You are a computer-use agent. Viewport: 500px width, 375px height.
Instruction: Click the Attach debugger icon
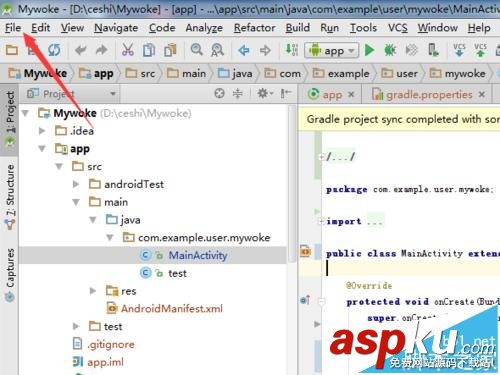(411, 50)
